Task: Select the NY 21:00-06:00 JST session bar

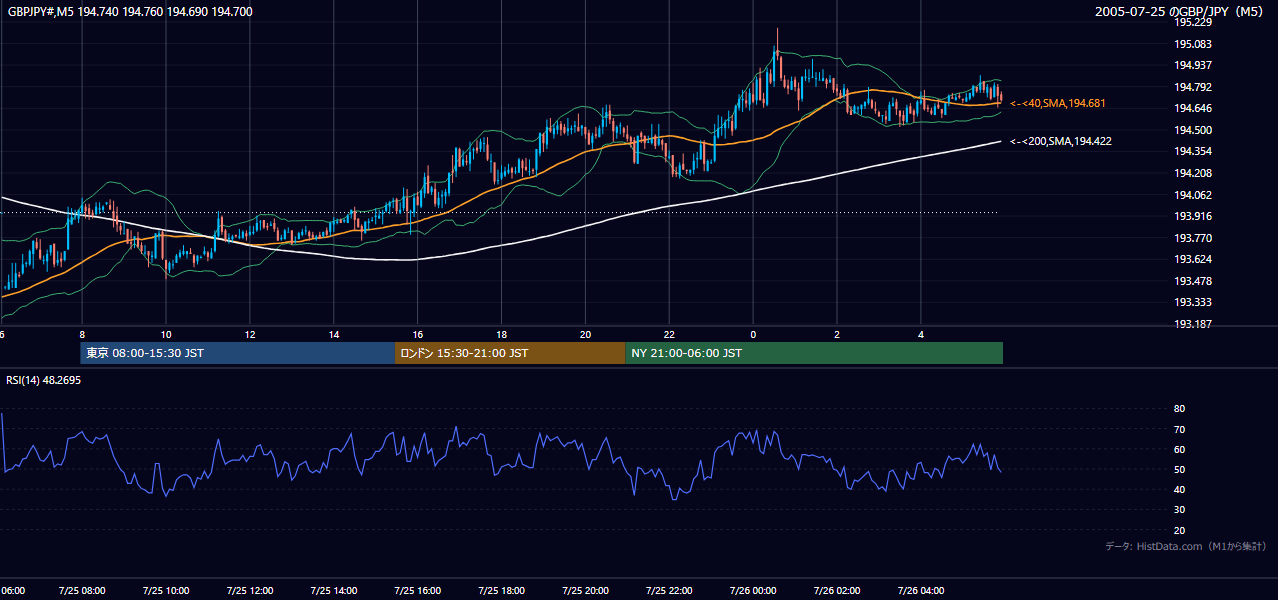Action: coord(814,353)
